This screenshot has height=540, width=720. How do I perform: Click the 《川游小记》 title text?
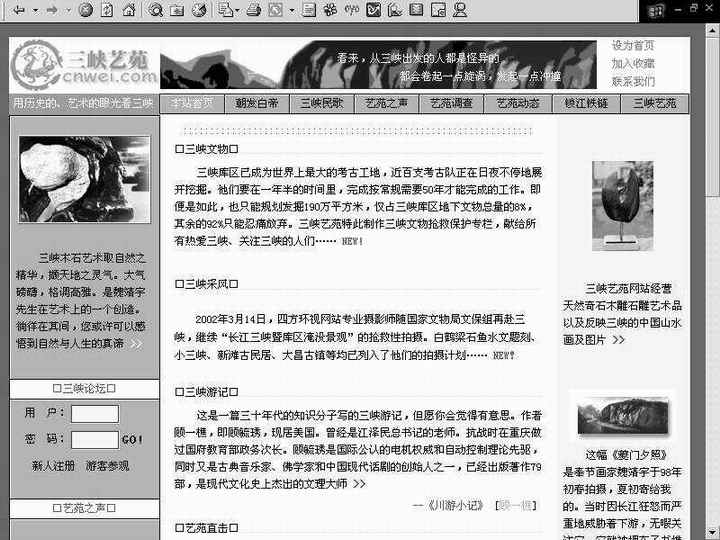pyautogui.click(x=455, y=506)
